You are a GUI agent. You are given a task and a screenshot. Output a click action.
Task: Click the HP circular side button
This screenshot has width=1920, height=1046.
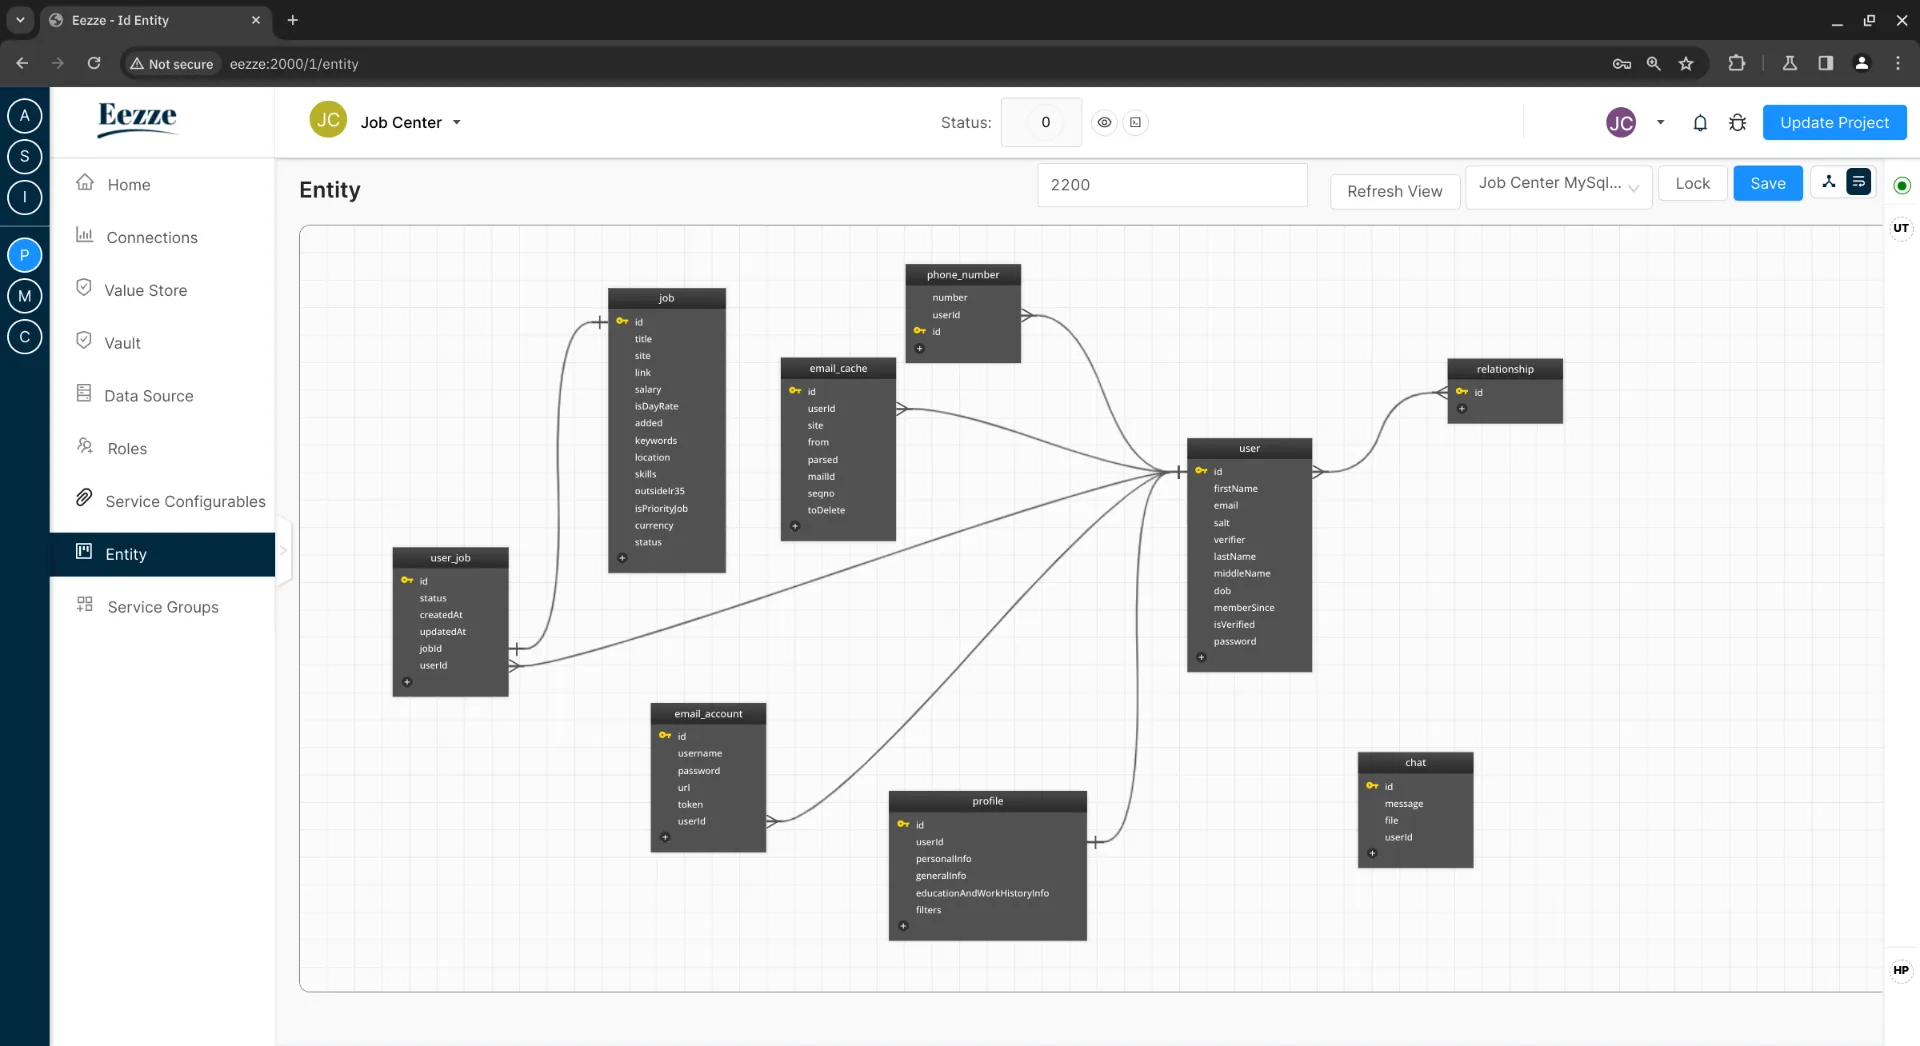coord(1900,970)
